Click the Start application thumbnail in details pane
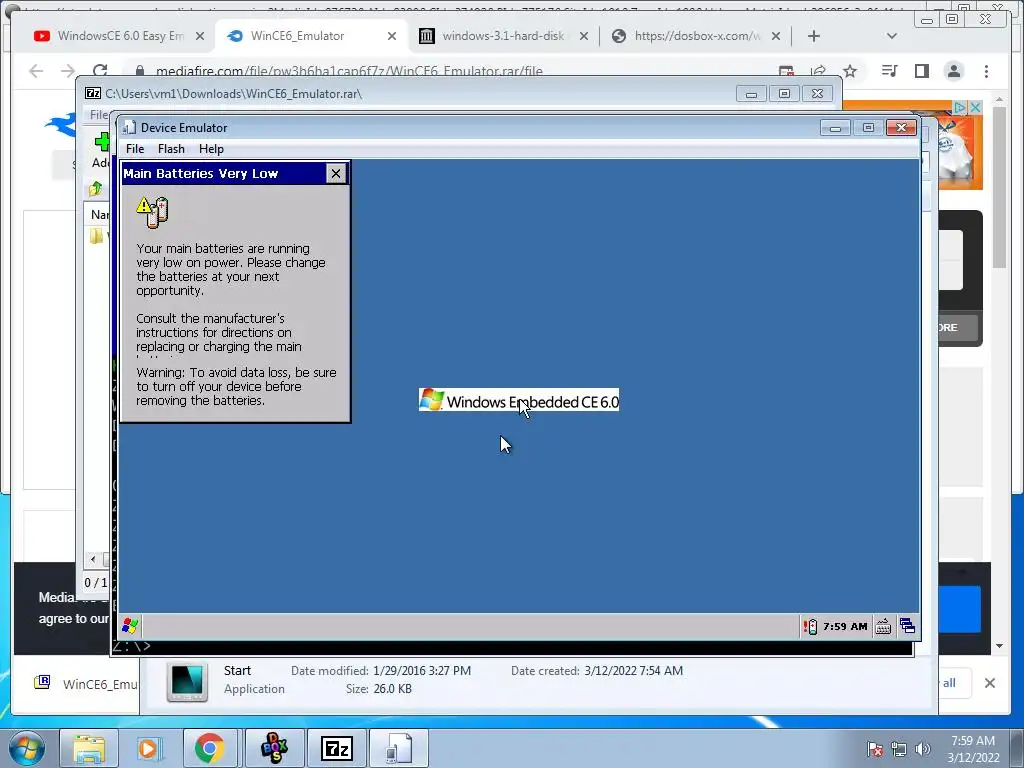This screenshot has width=1024, height=768. pos(187,681)
